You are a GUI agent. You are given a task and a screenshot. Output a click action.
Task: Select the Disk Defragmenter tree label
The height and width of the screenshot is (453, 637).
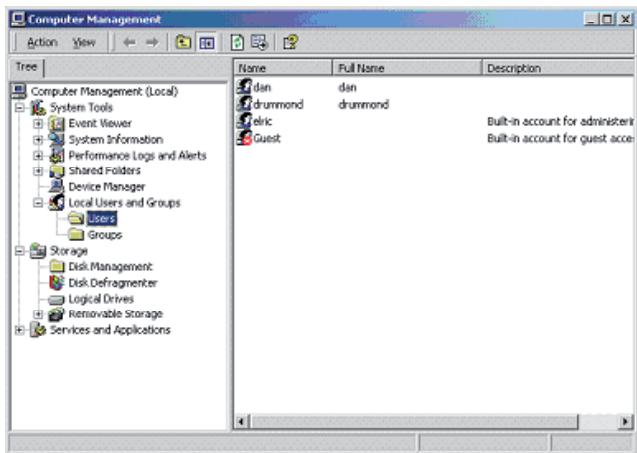click(x=113, y=283)
